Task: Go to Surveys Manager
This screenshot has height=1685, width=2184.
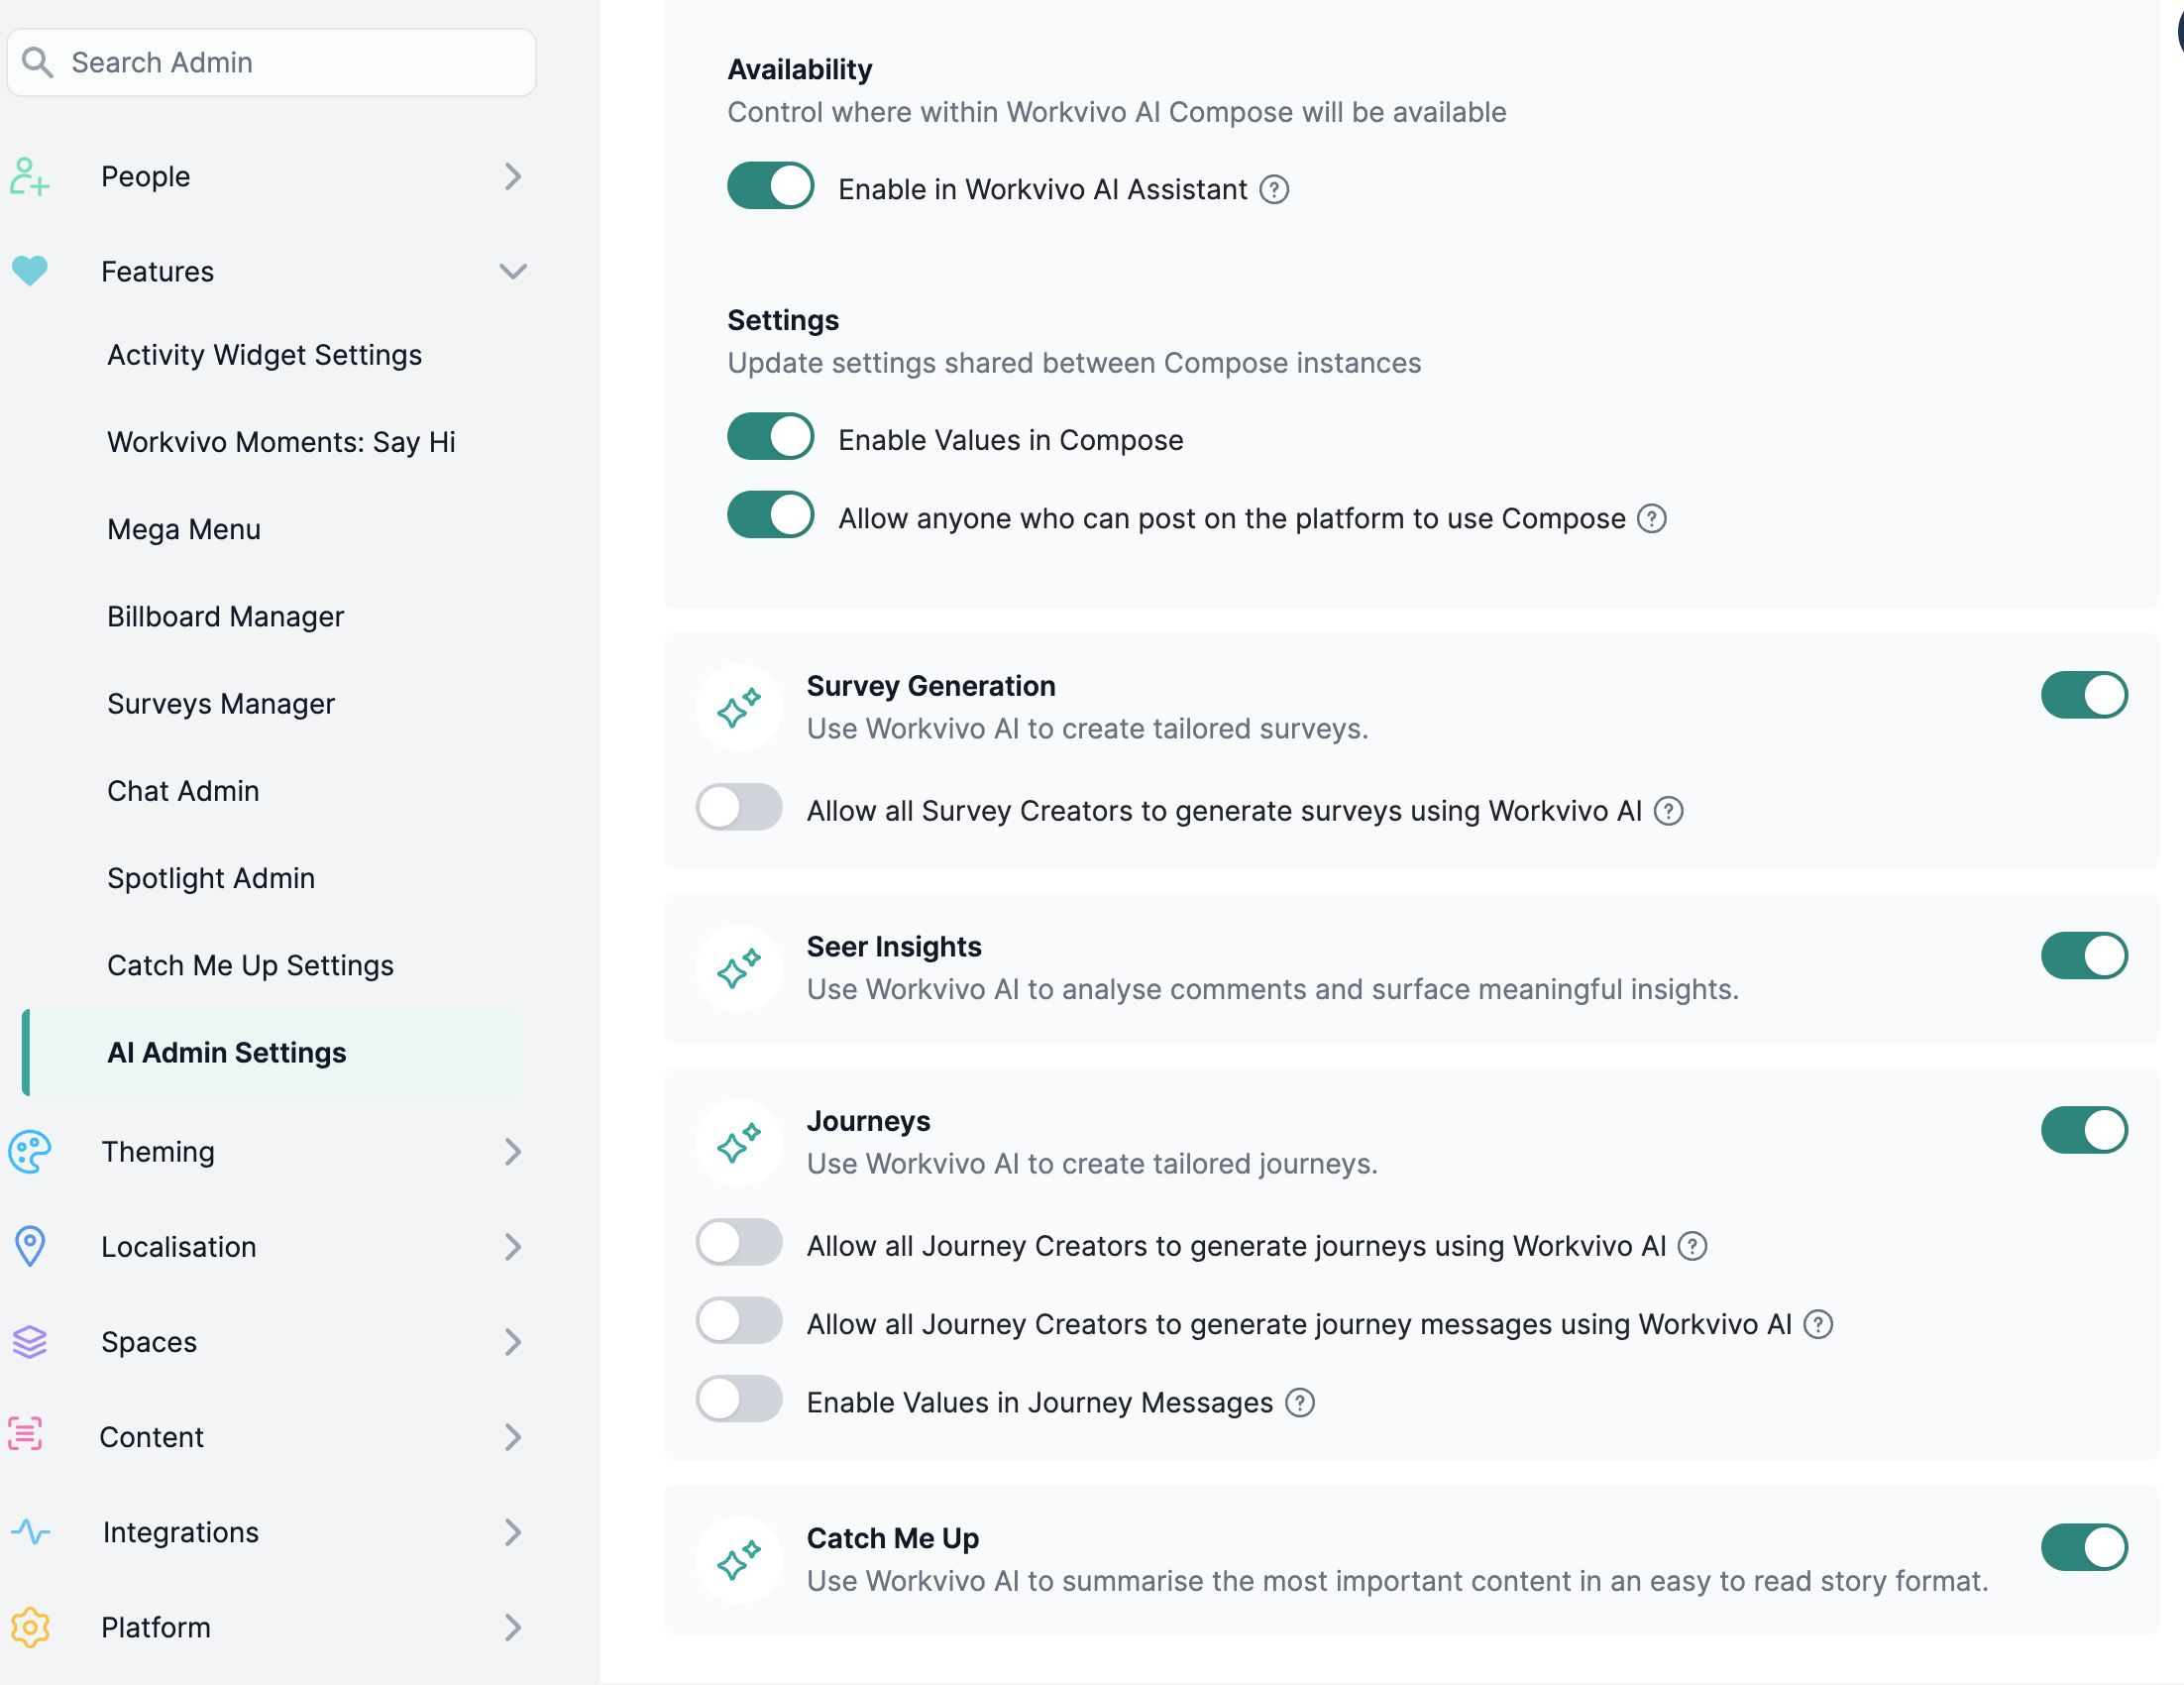Action: pyautogui.click(x=221, y=704)
